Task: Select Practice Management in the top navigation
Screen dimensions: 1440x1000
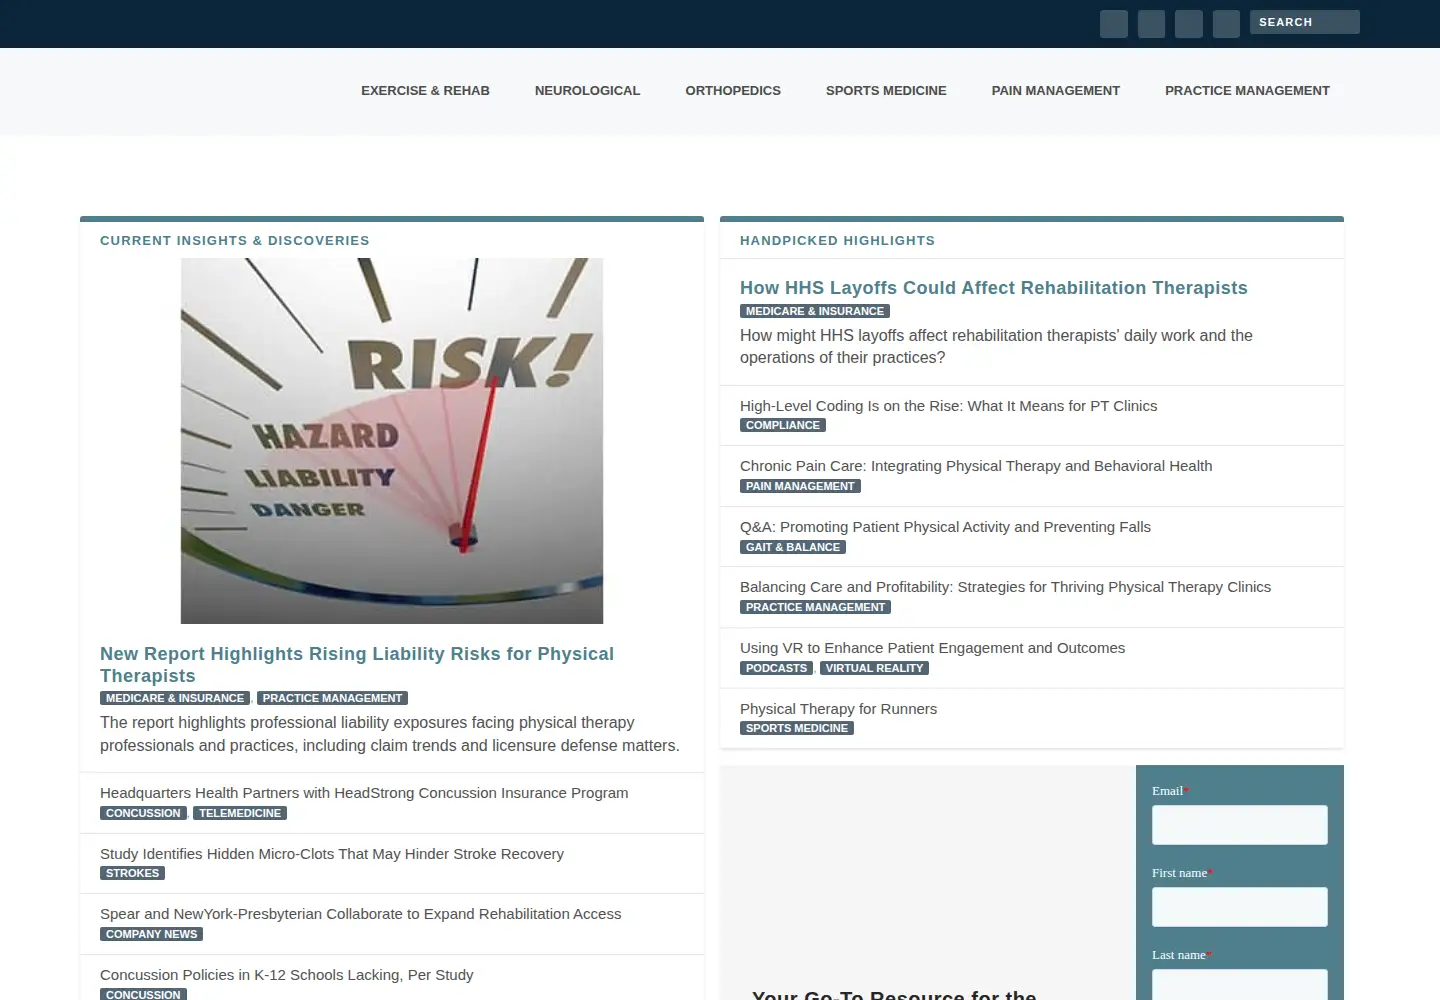Action: (x=1247, y=91)
